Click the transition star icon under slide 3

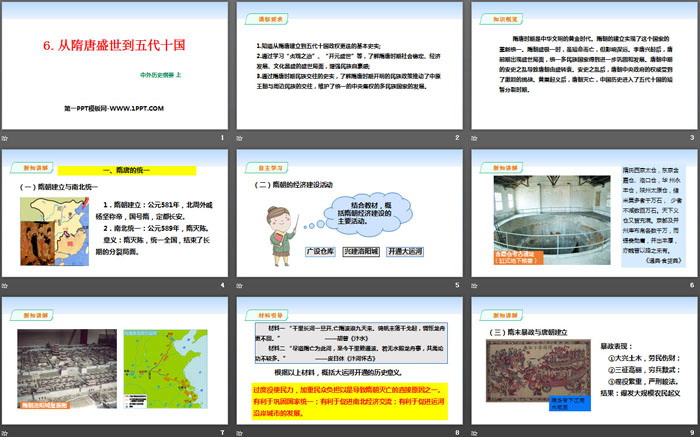pos(474,138)
